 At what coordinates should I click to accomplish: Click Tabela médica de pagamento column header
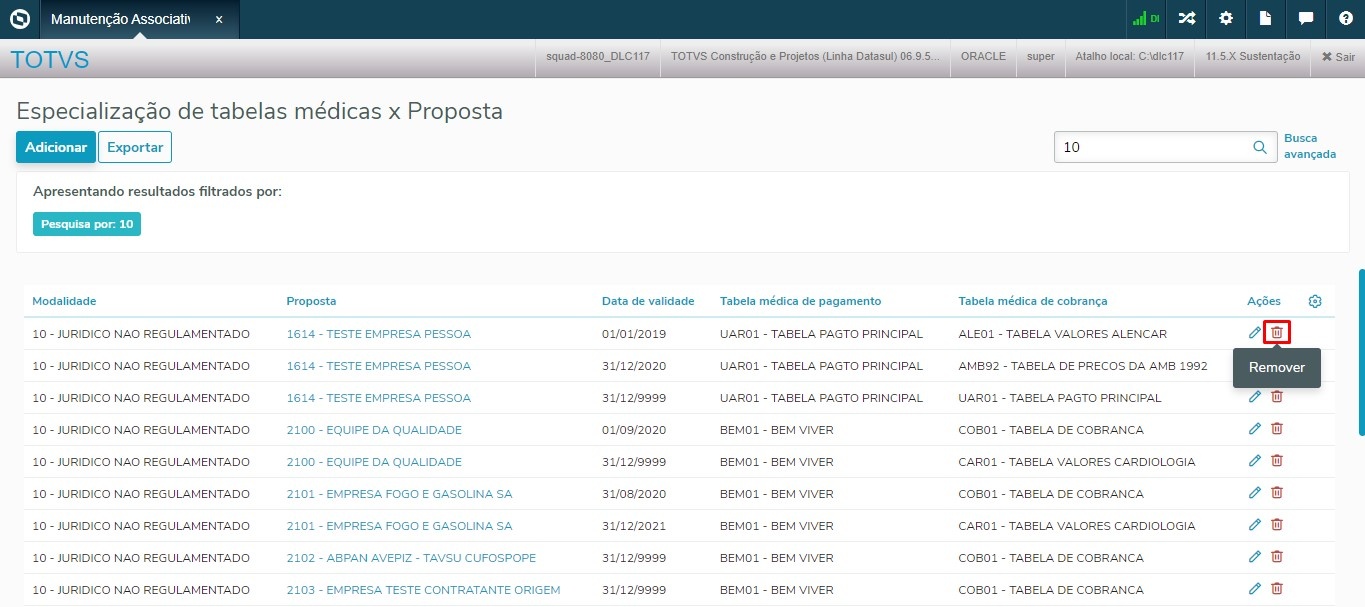point(800,301)
